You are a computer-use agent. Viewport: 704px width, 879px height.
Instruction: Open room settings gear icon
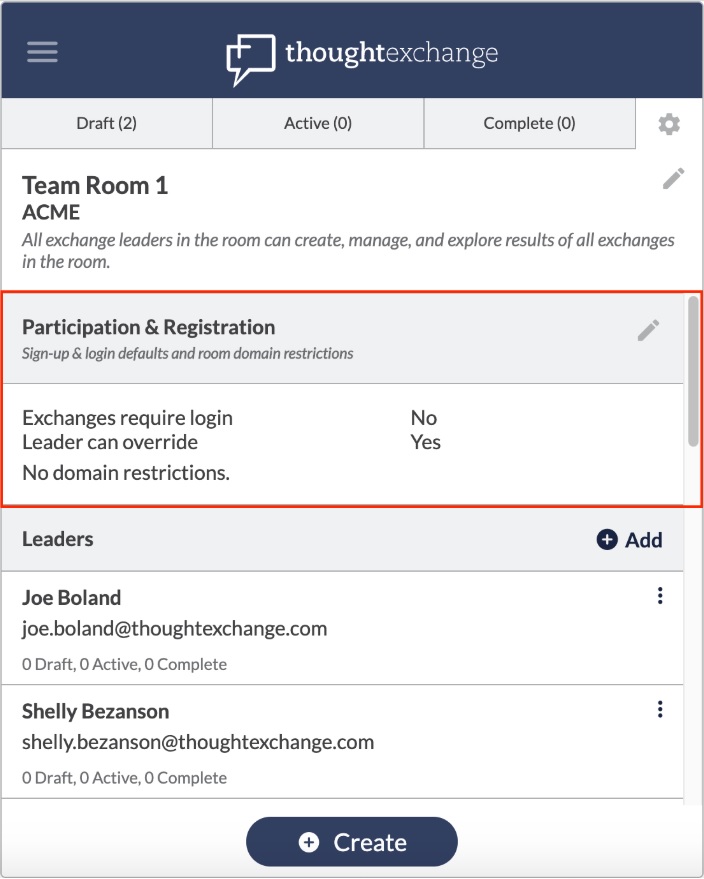(669, 124)
